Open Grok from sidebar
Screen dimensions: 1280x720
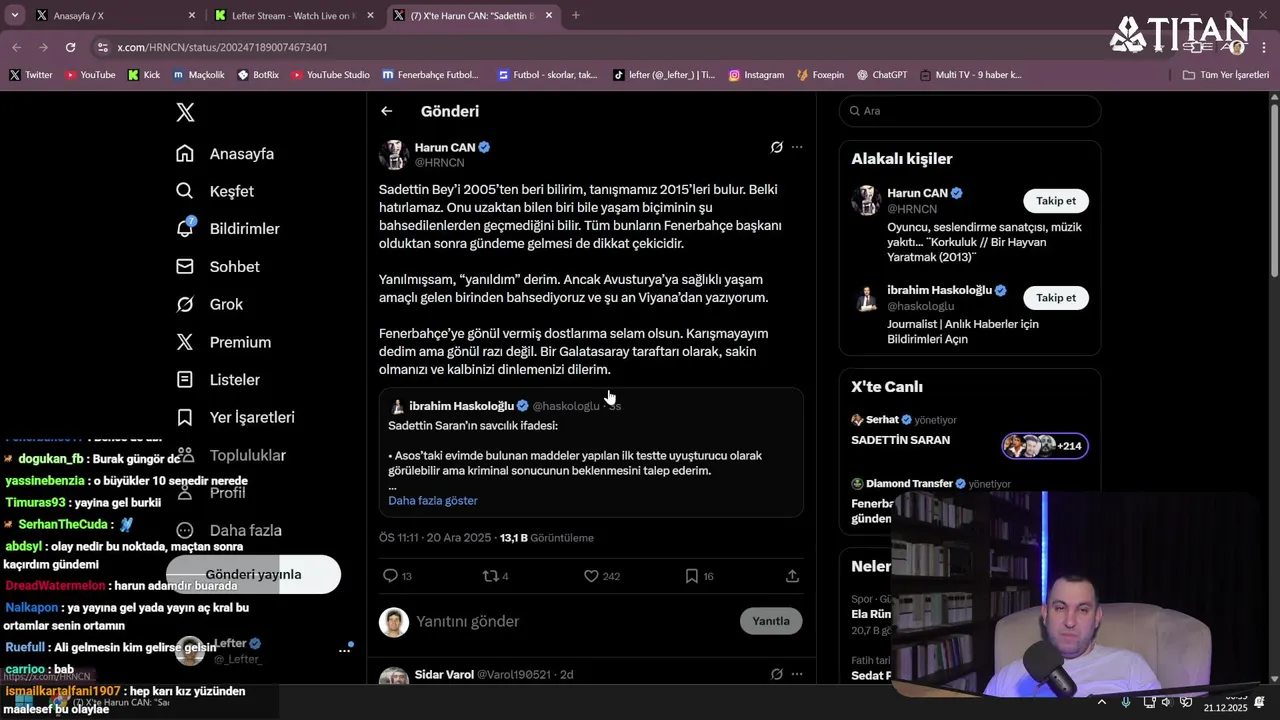point(210,304)
